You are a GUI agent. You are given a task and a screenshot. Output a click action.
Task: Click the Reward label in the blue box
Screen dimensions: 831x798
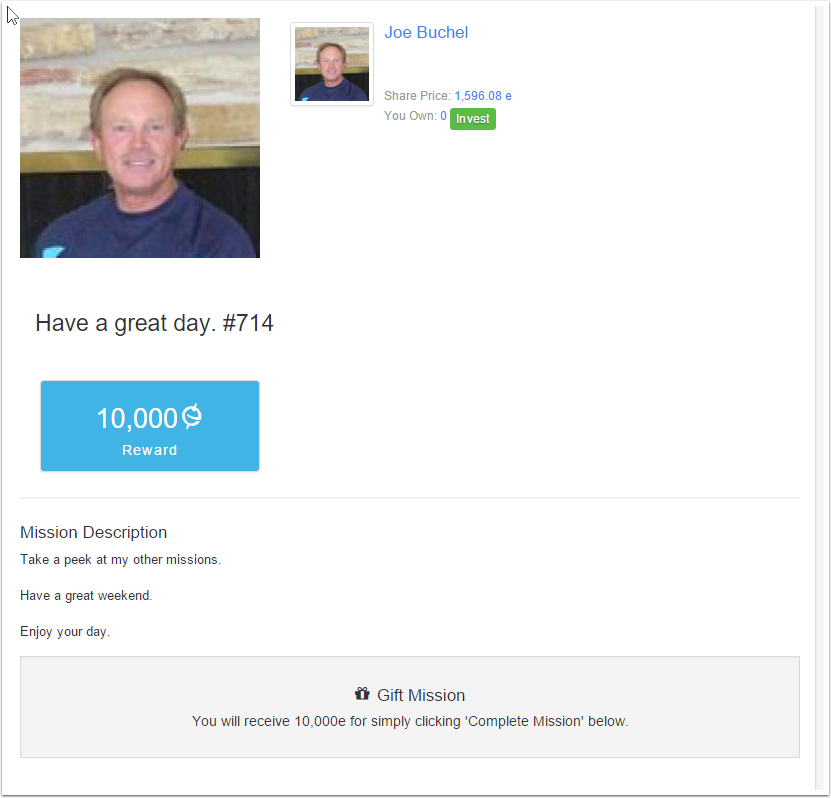point(149,450)
